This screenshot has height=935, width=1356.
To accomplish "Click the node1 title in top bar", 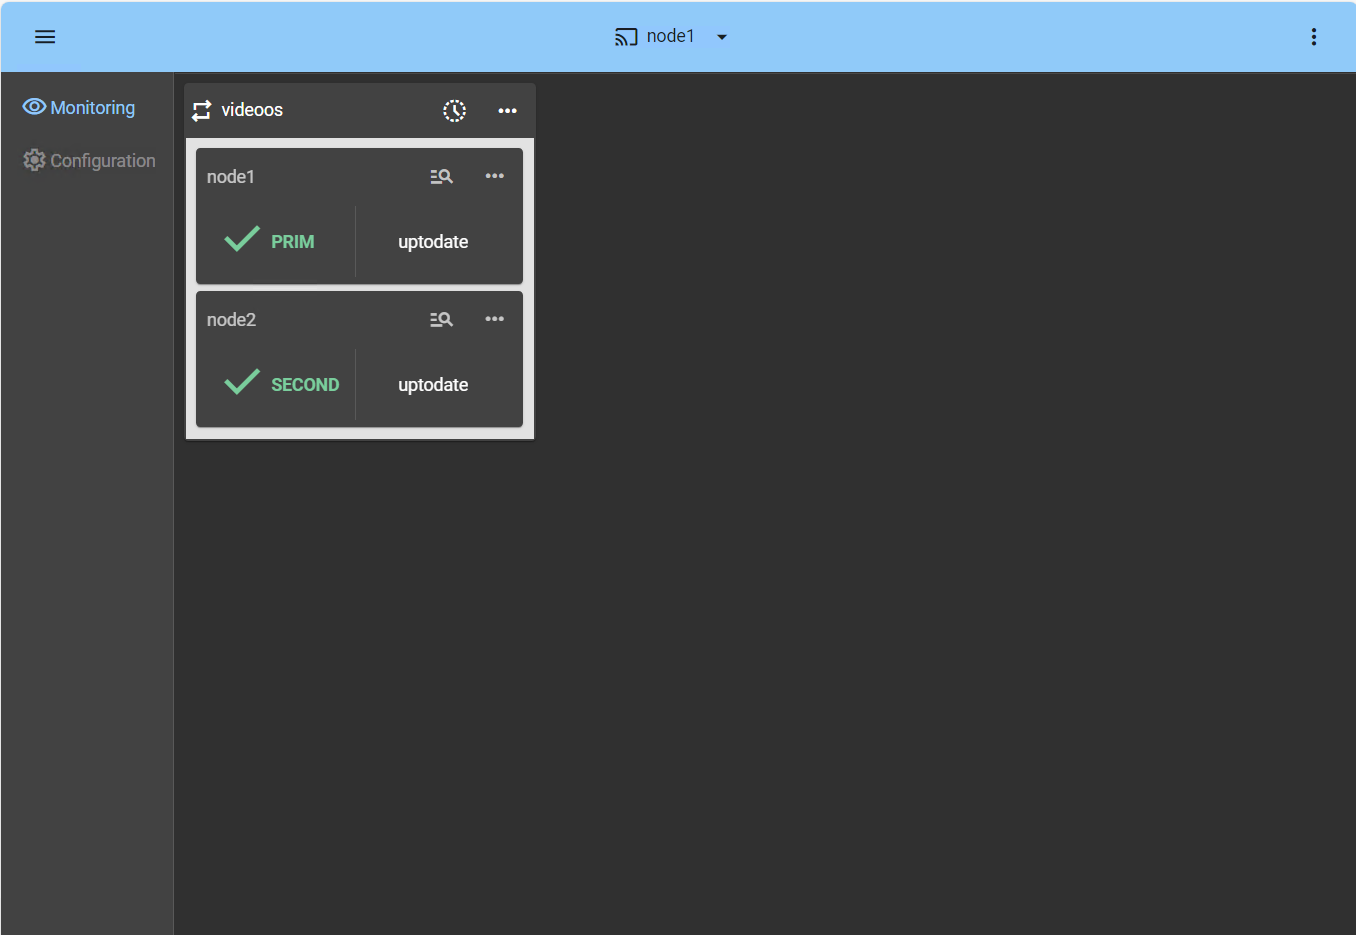I will click(x=670, y=36).
